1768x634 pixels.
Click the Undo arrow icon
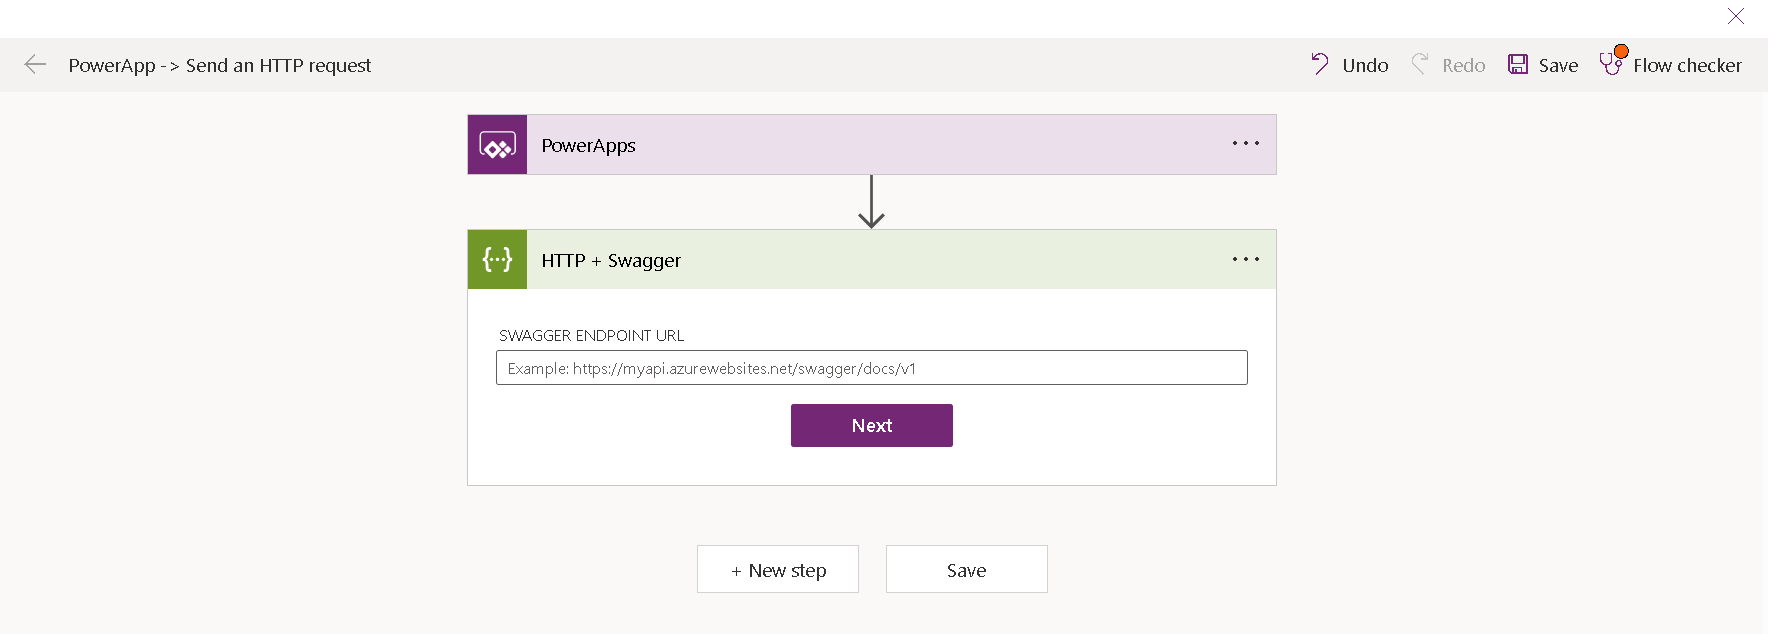(1320, 65)
